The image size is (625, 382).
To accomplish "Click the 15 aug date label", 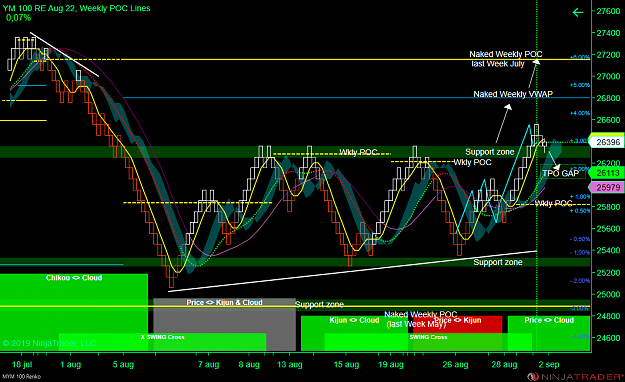I will (346, 364).
